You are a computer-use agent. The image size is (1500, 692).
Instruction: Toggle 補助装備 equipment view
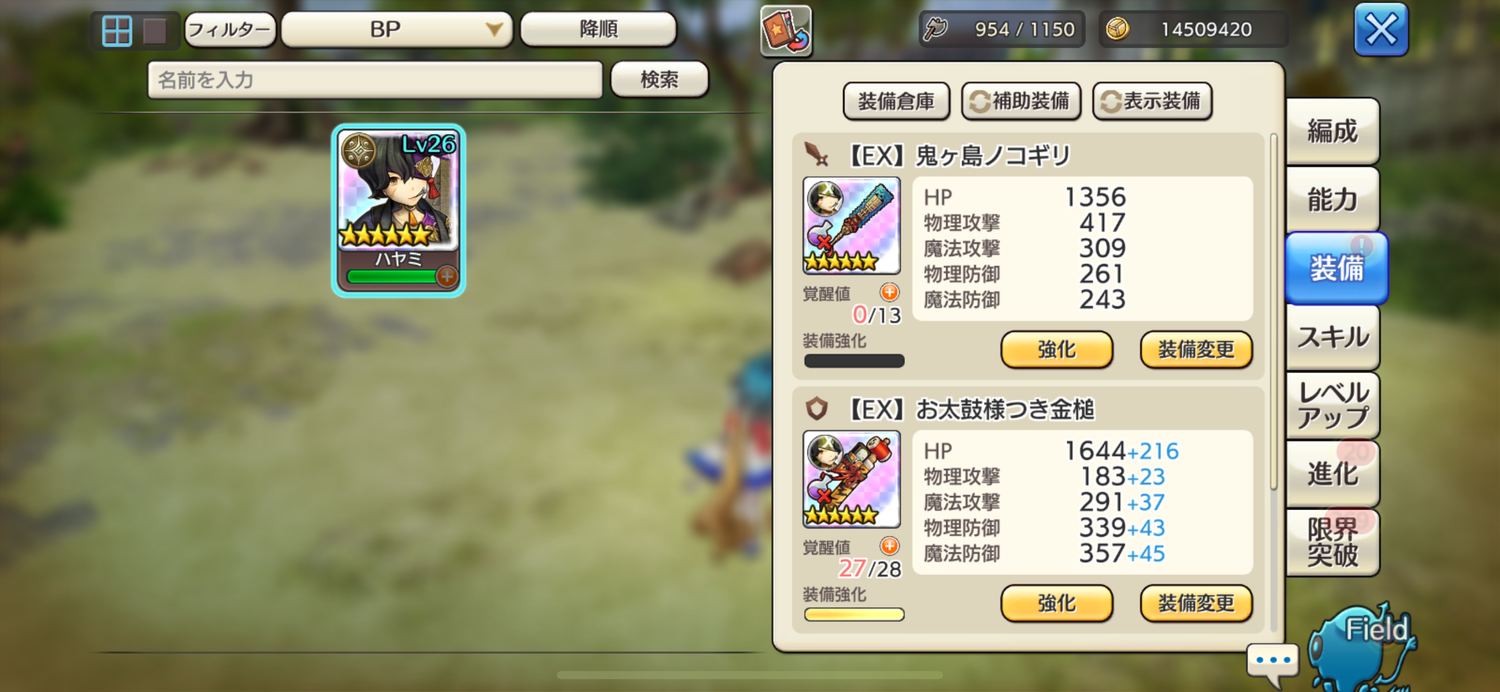pos(1021,101)
